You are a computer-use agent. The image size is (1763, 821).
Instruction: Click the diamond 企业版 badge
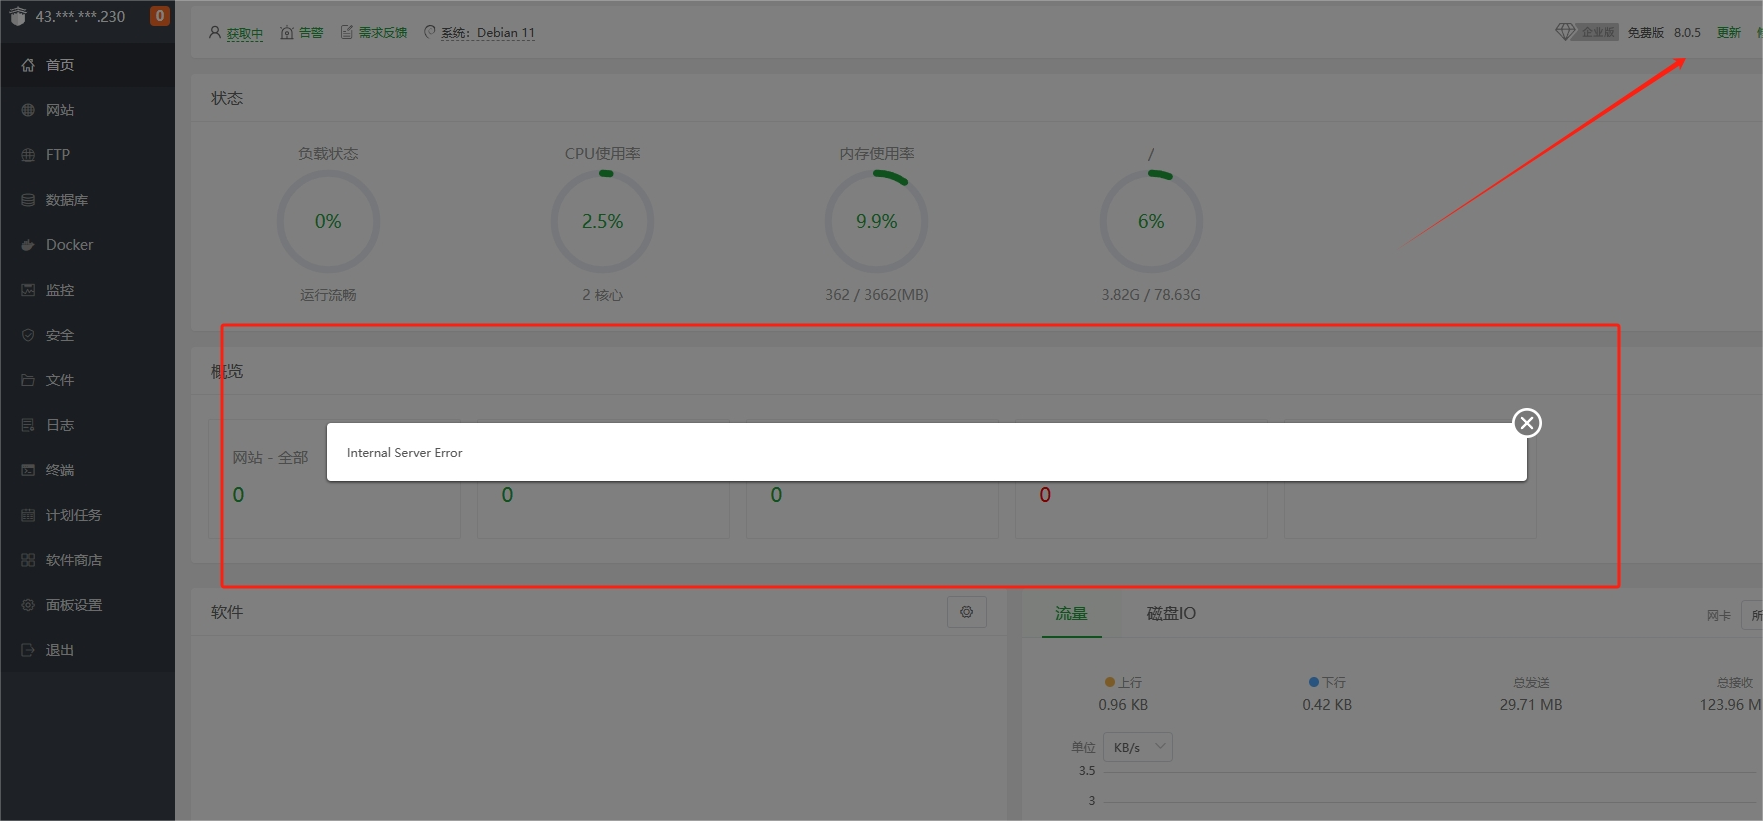(1586, 32)
